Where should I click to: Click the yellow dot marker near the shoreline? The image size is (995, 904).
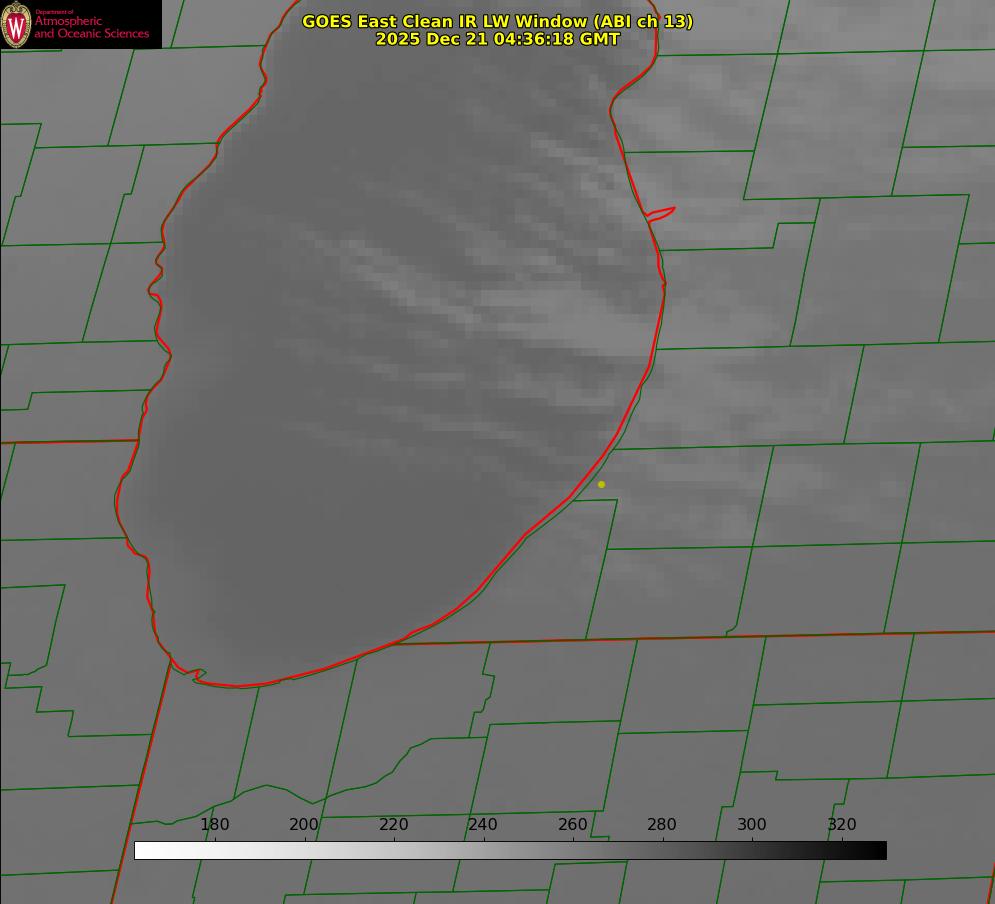[x=601, y=484]
